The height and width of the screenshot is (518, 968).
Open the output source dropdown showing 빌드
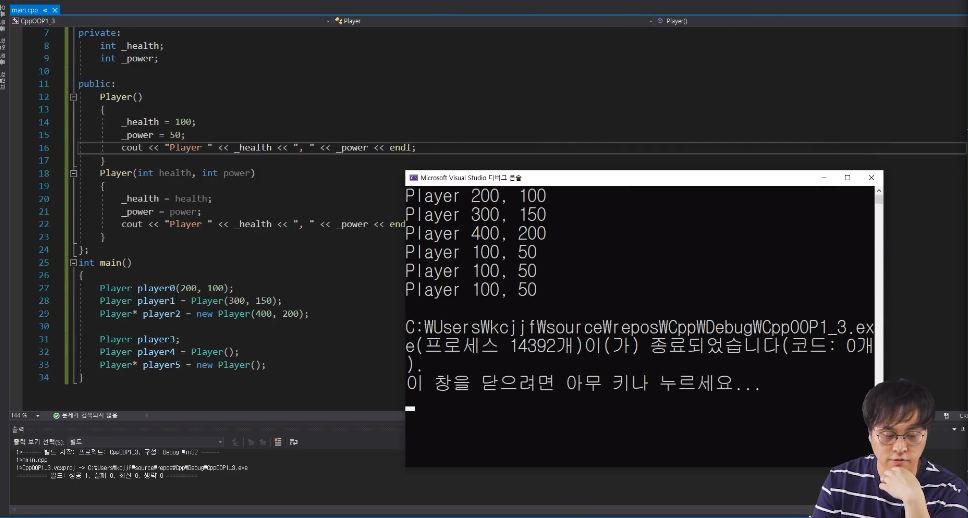click(145, 442)
